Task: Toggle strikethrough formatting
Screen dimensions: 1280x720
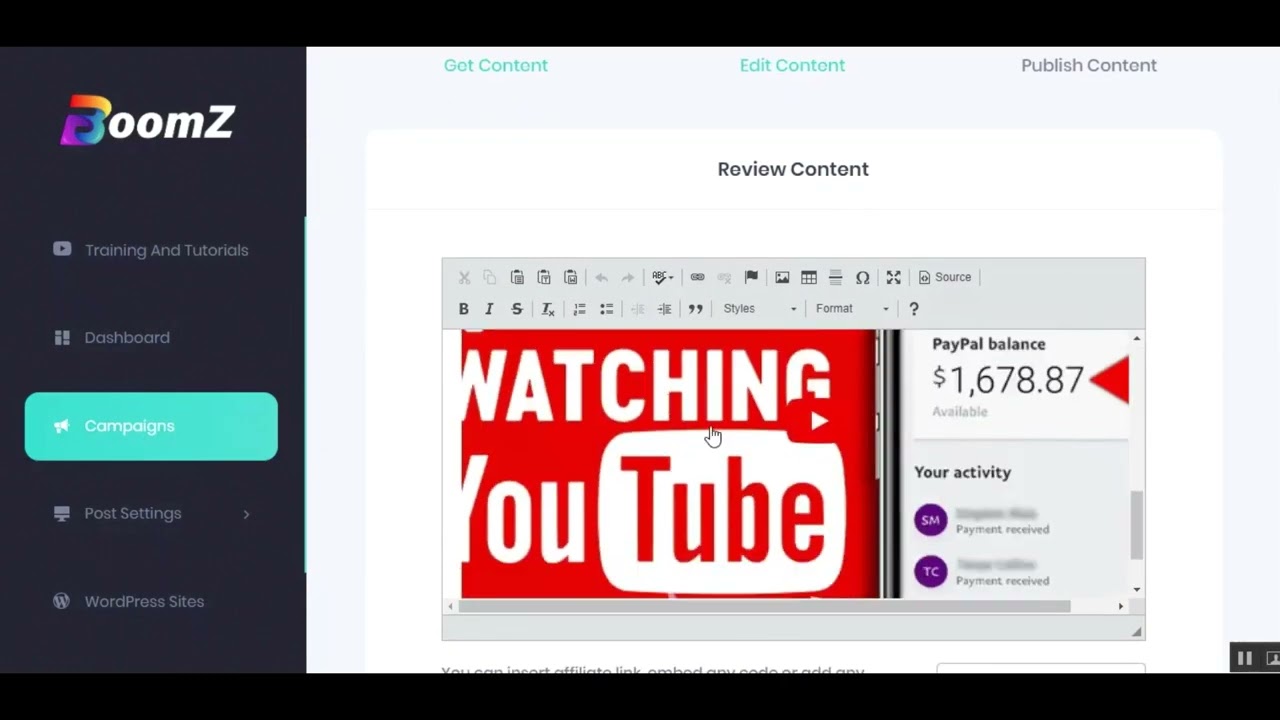Action: [517, 309]
